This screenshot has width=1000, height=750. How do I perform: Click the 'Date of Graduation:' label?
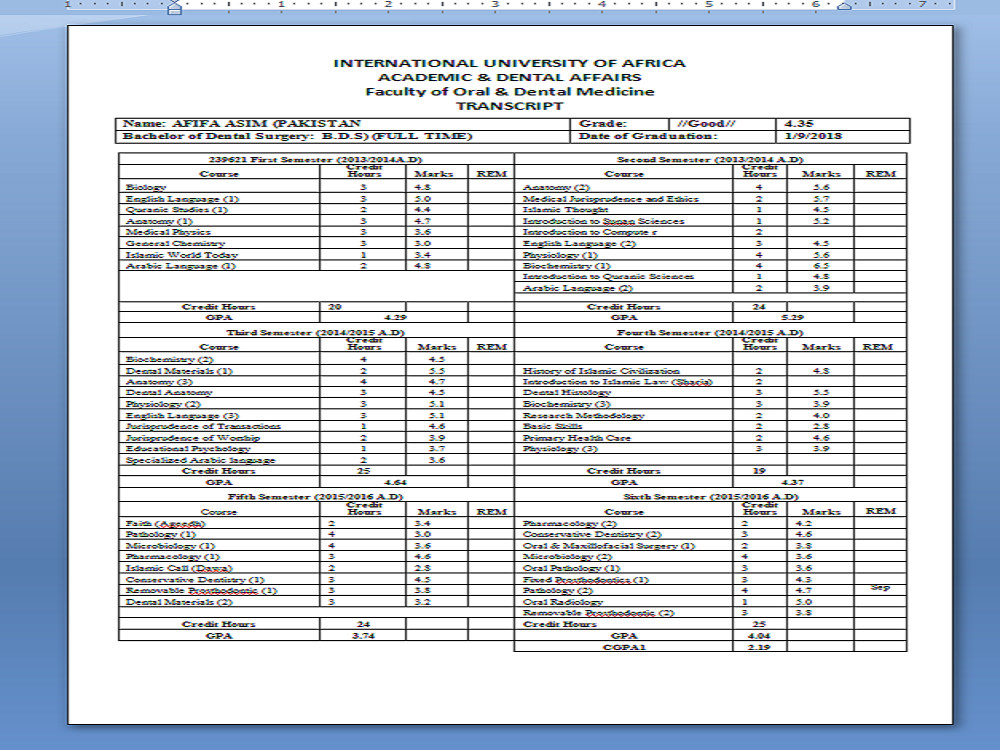[648, 136]
